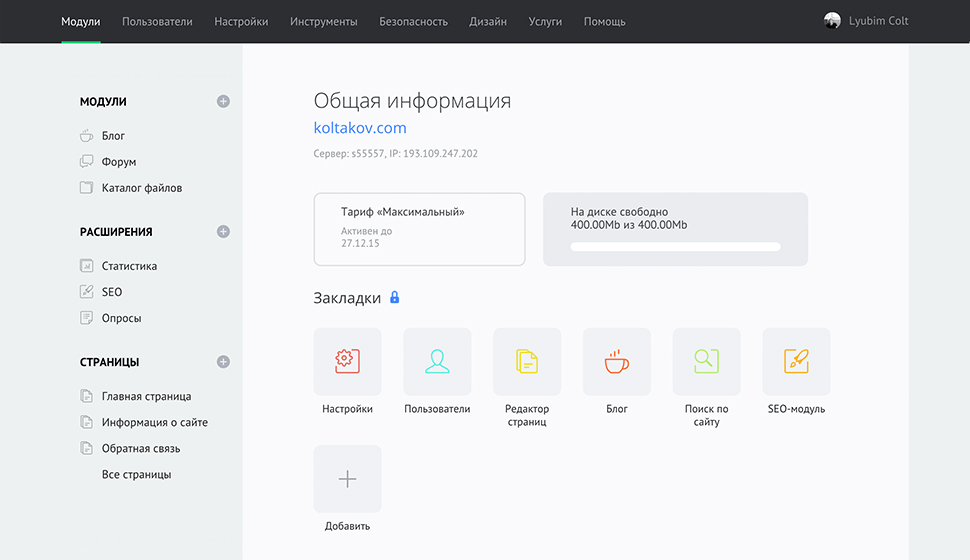The width and height of the screenshot is (970, 560).
Task: Open the Блог coffee cup bookmark tile
Action: pos(617,361)
